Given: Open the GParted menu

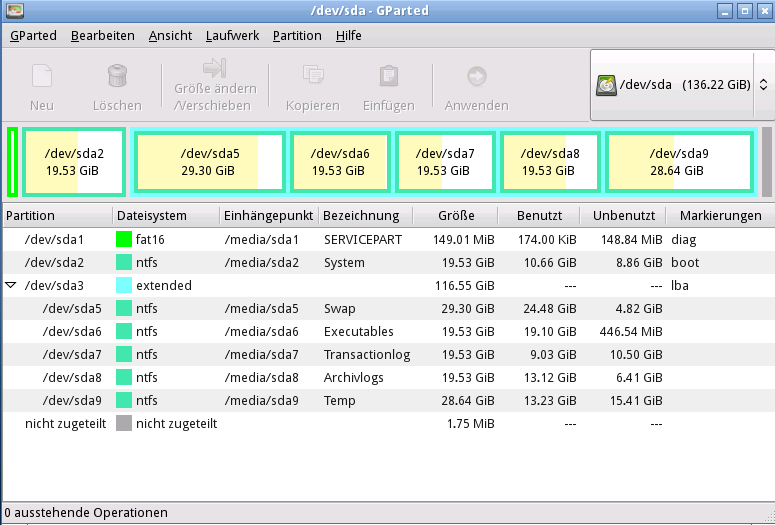Looking at the screenshot, I should (x=33, y=36).
